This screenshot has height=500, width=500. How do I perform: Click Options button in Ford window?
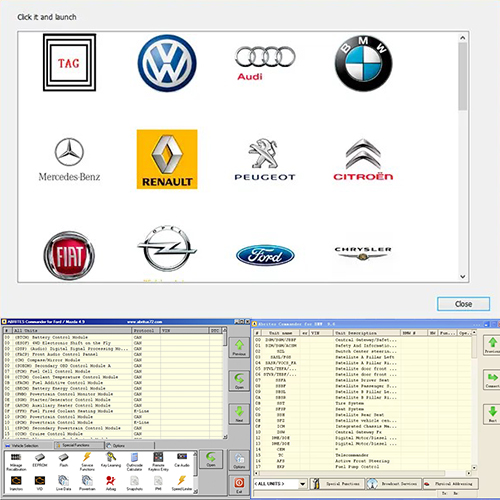[239, 461]
